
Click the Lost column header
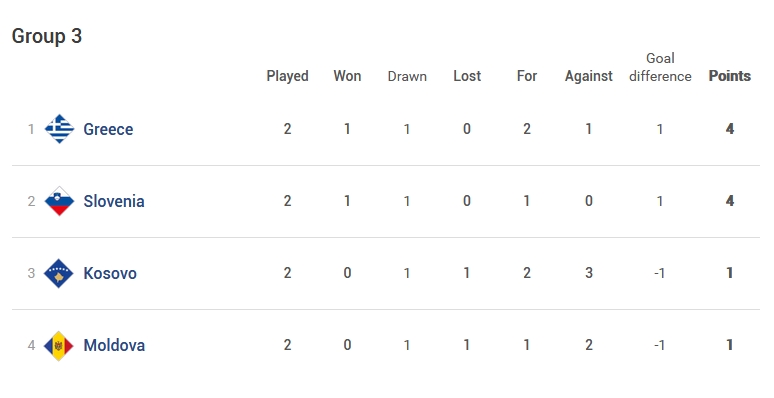[x=467, y=76]
